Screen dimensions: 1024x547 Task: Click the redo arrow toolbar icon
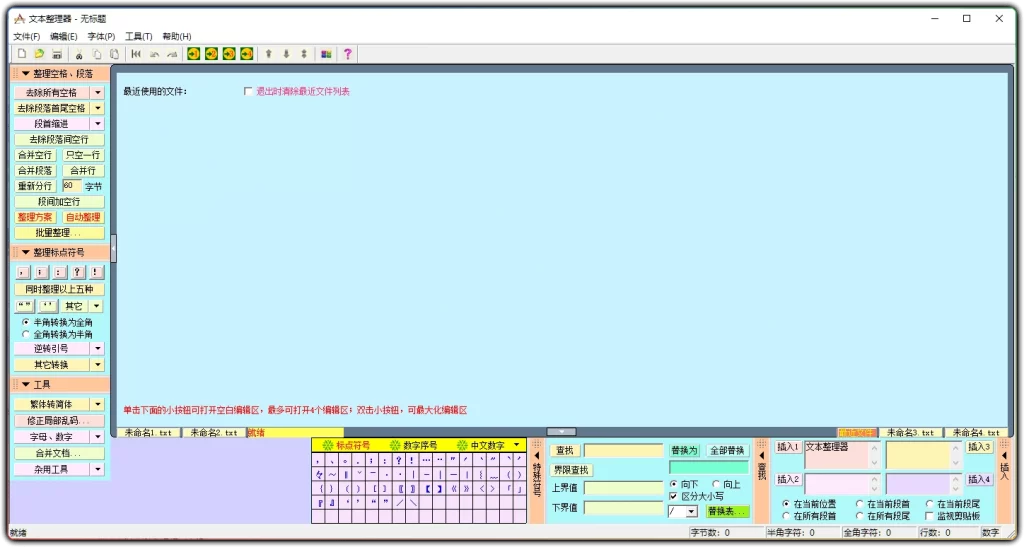pyautogui.click(x=172, y=54)
